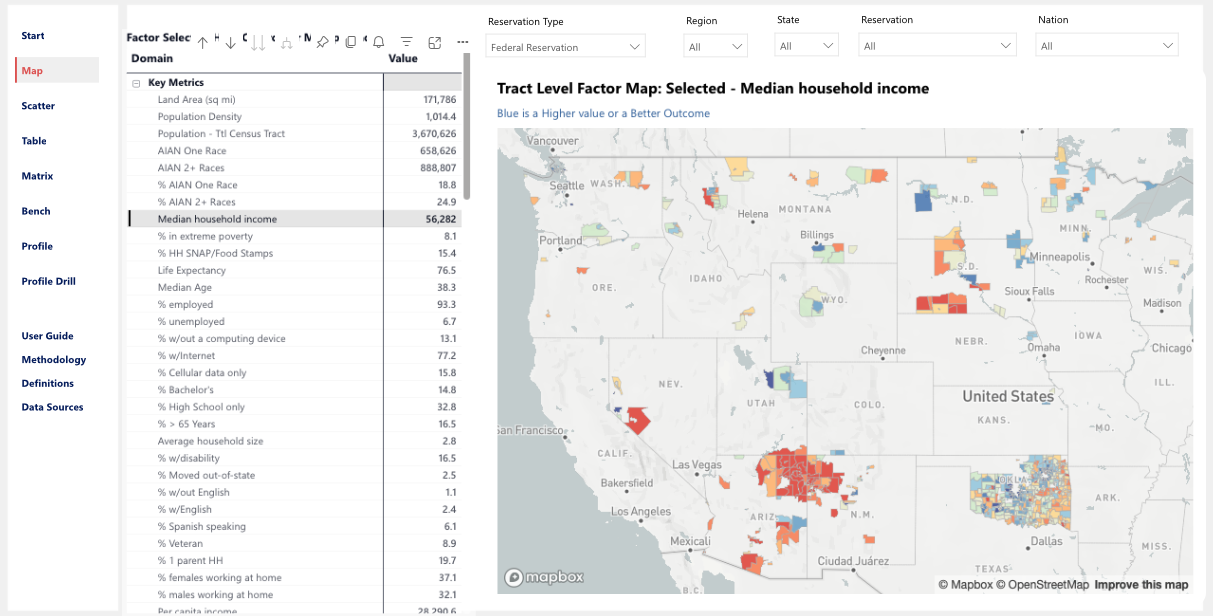This screenshot has width=1213, height=616.
Task: Select Population - Ttl Census Tract row
Action: pyautogui.click(x=294, y=134)
